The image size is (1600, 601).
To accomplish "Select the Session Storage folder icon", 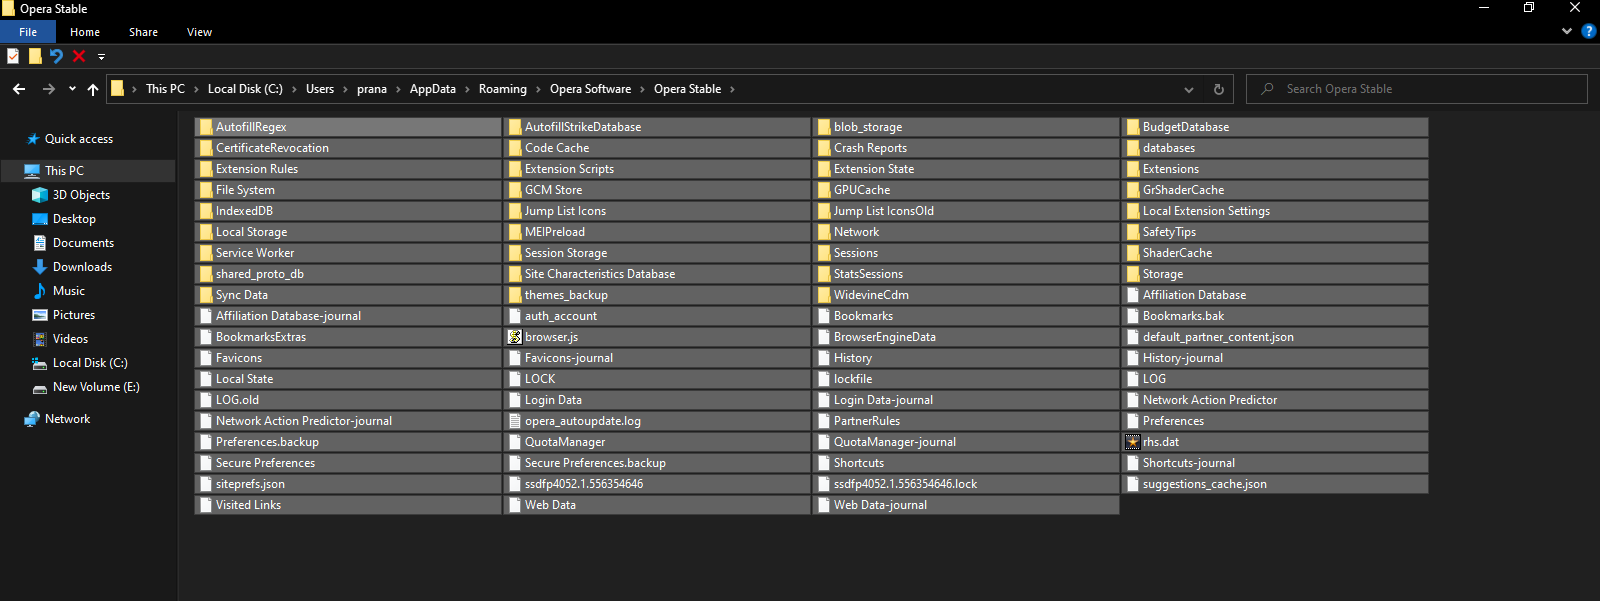I will (x=515, y=253).
